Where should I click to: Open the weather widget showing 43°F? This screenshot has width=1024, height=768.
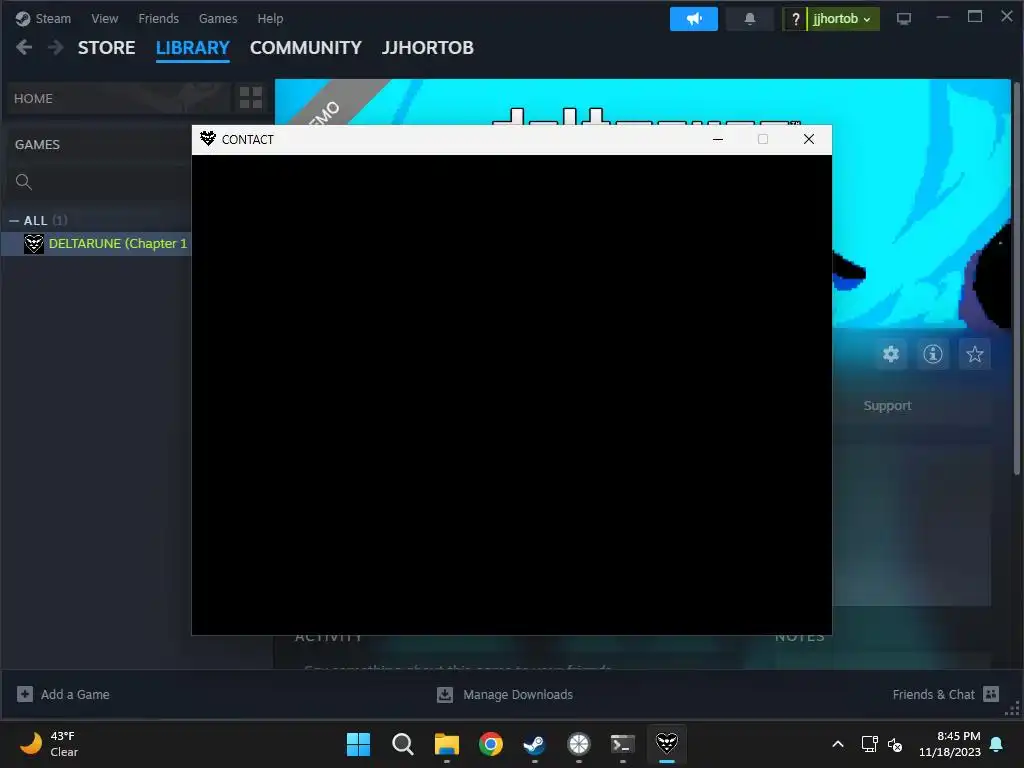click(x=49, y=743)
